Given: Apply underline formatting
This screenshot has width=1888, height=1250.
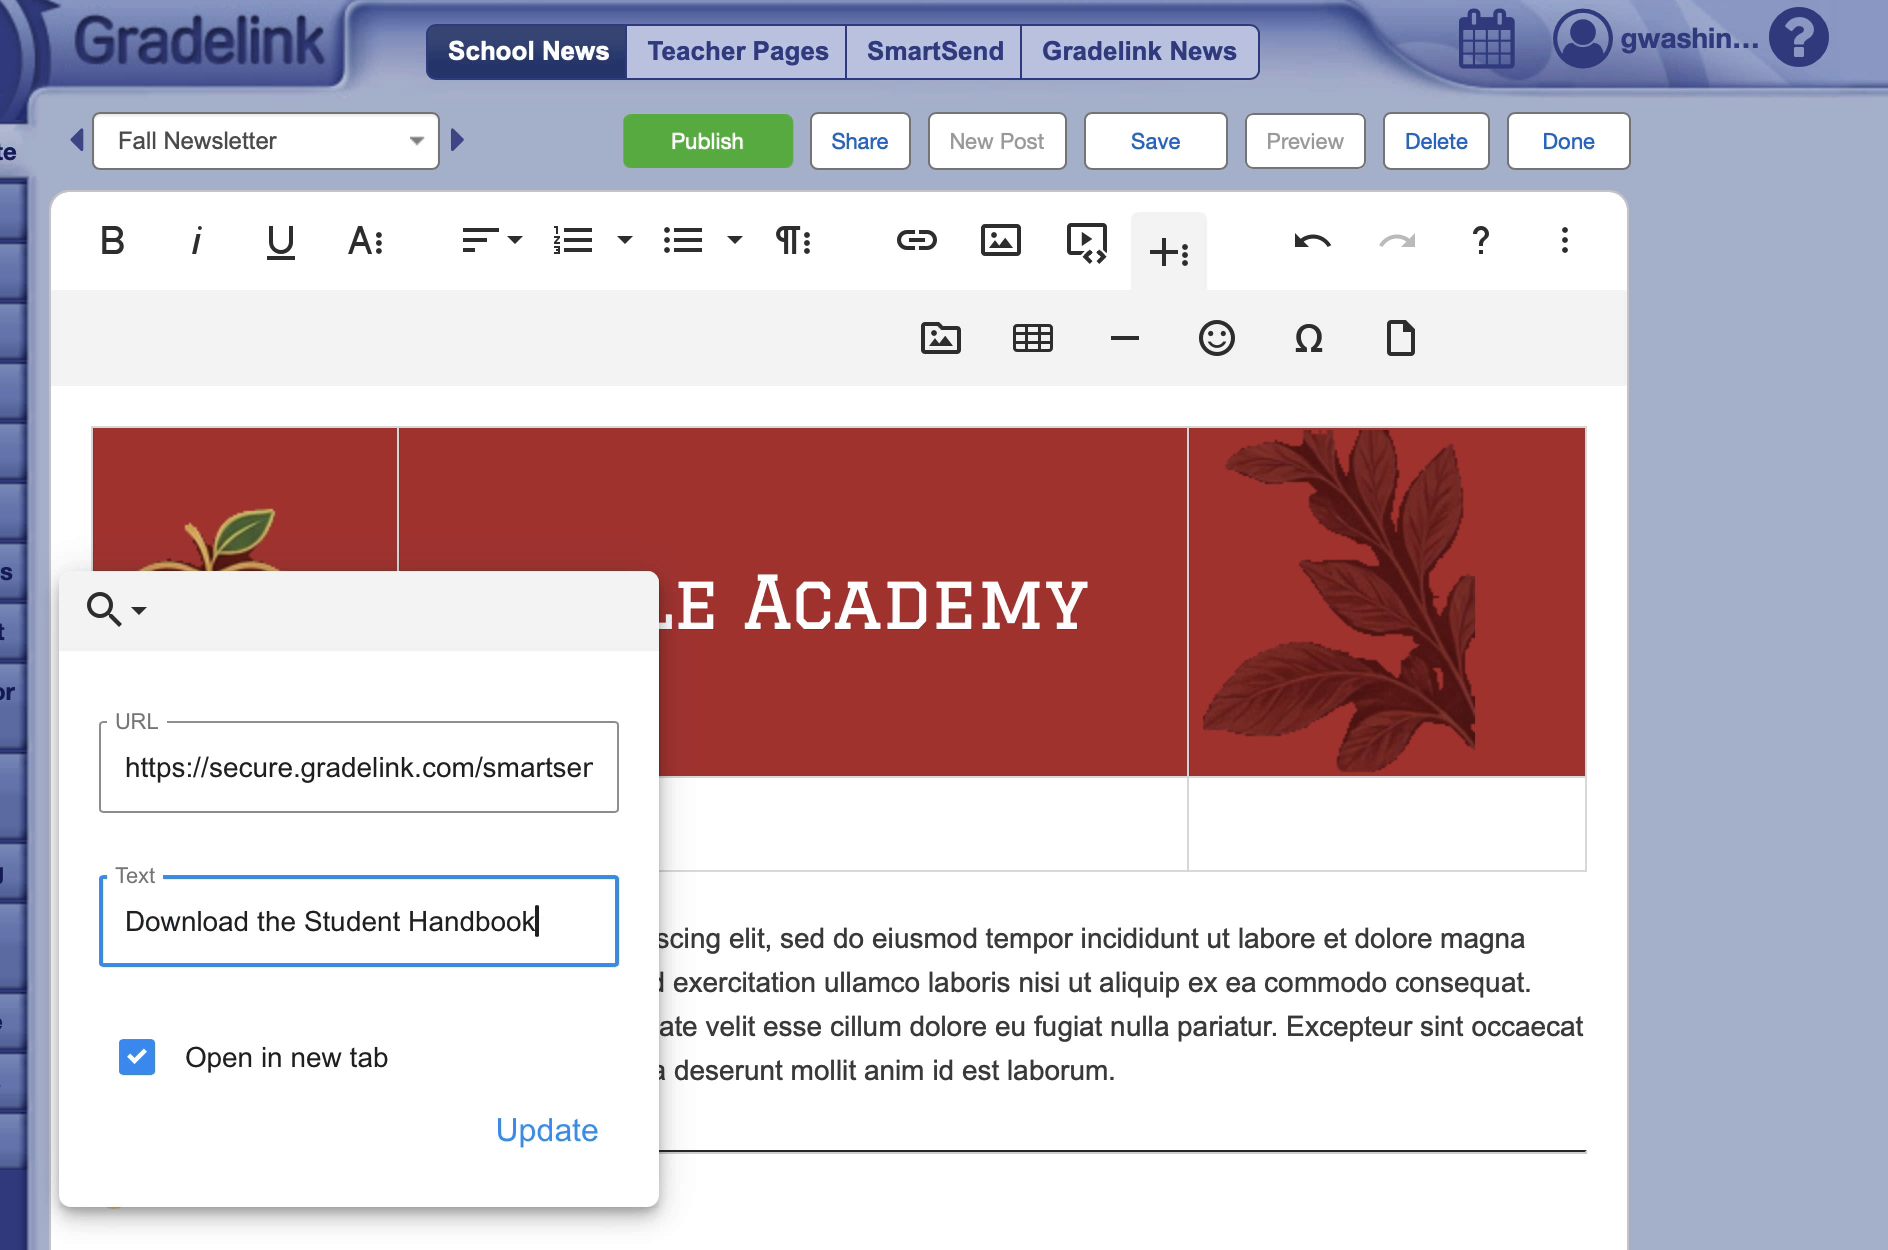Looking at the screenshot, I should tap(281, 241).
